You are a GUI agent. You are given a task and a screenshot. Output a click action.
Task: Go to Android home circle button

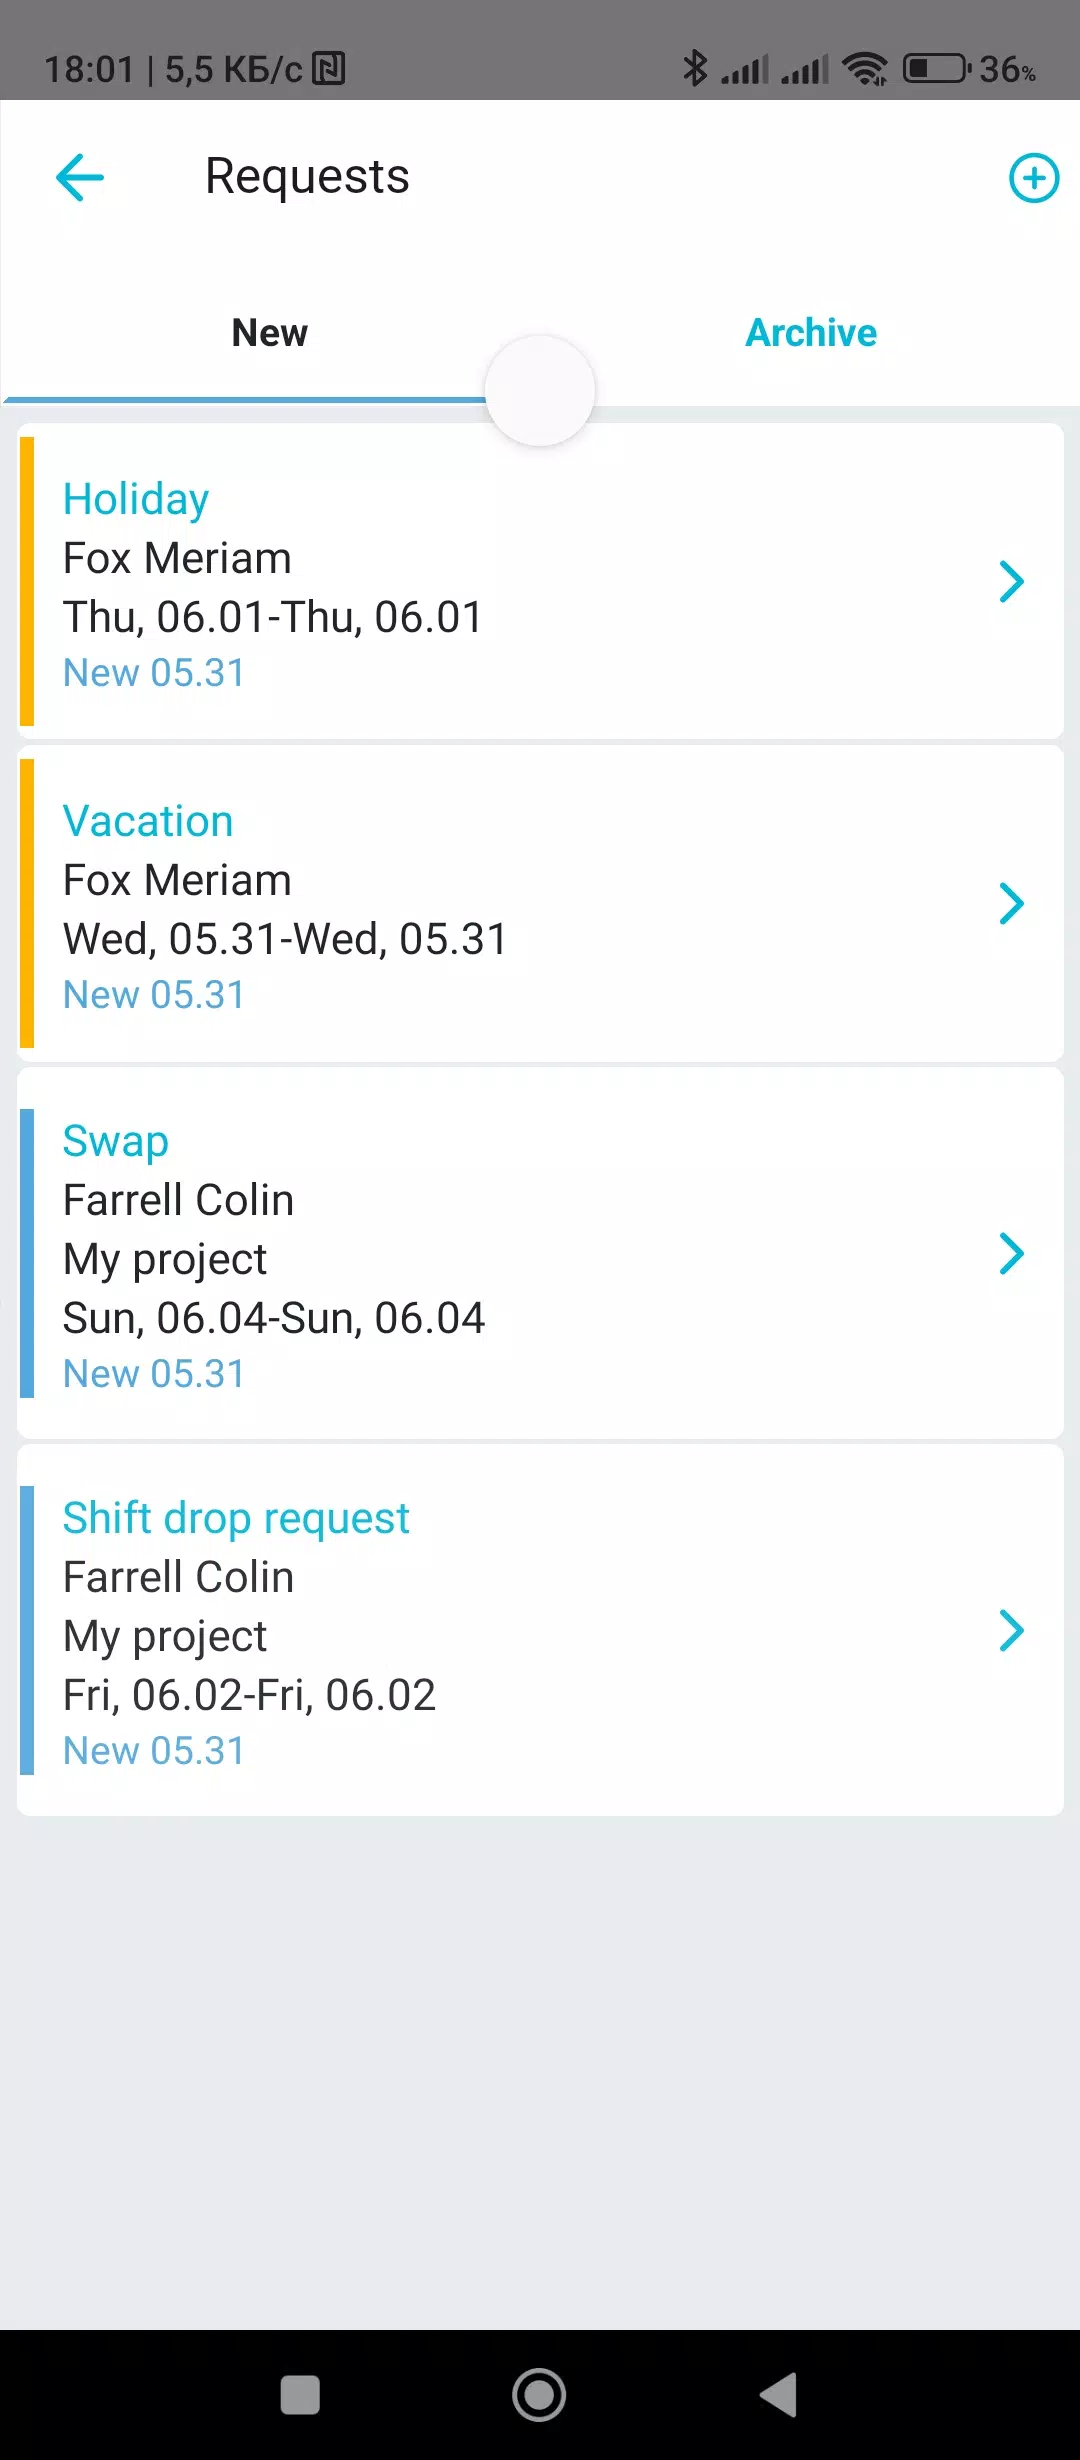[x=539, y=2395]
